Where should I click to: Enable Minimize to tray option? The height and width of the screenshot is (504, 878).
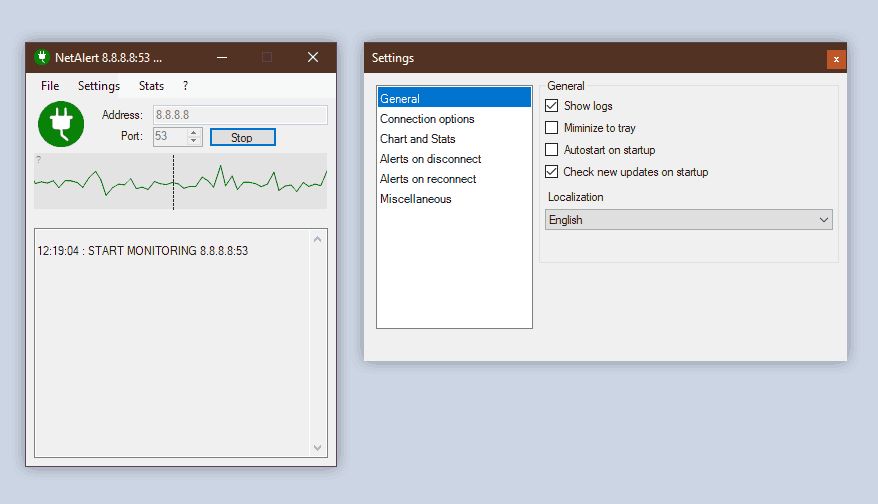pyautogui.click(x=551, y=128)
